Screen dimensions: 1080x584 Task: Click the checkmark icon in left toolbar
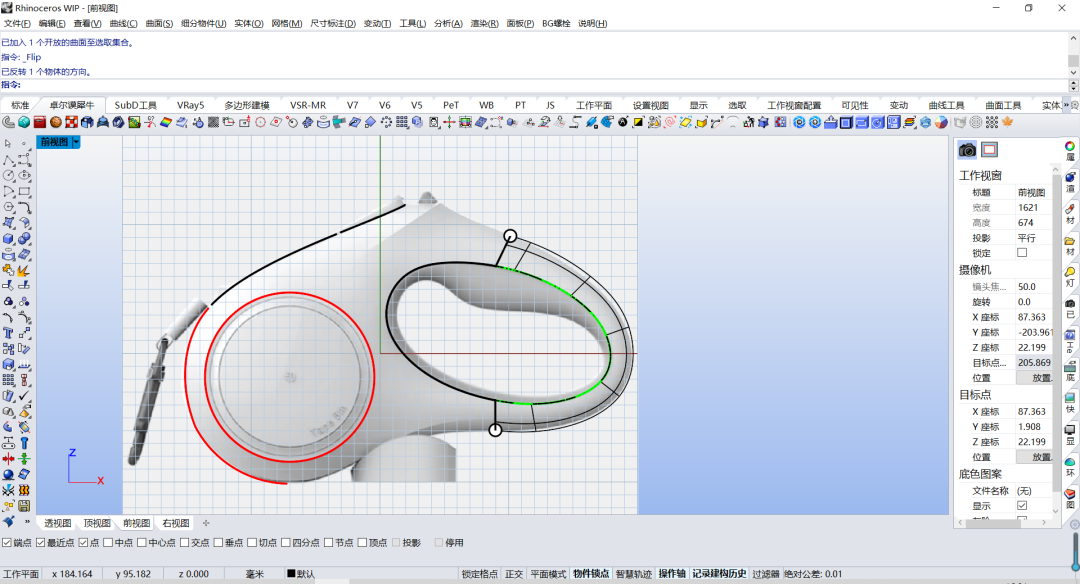24,395
